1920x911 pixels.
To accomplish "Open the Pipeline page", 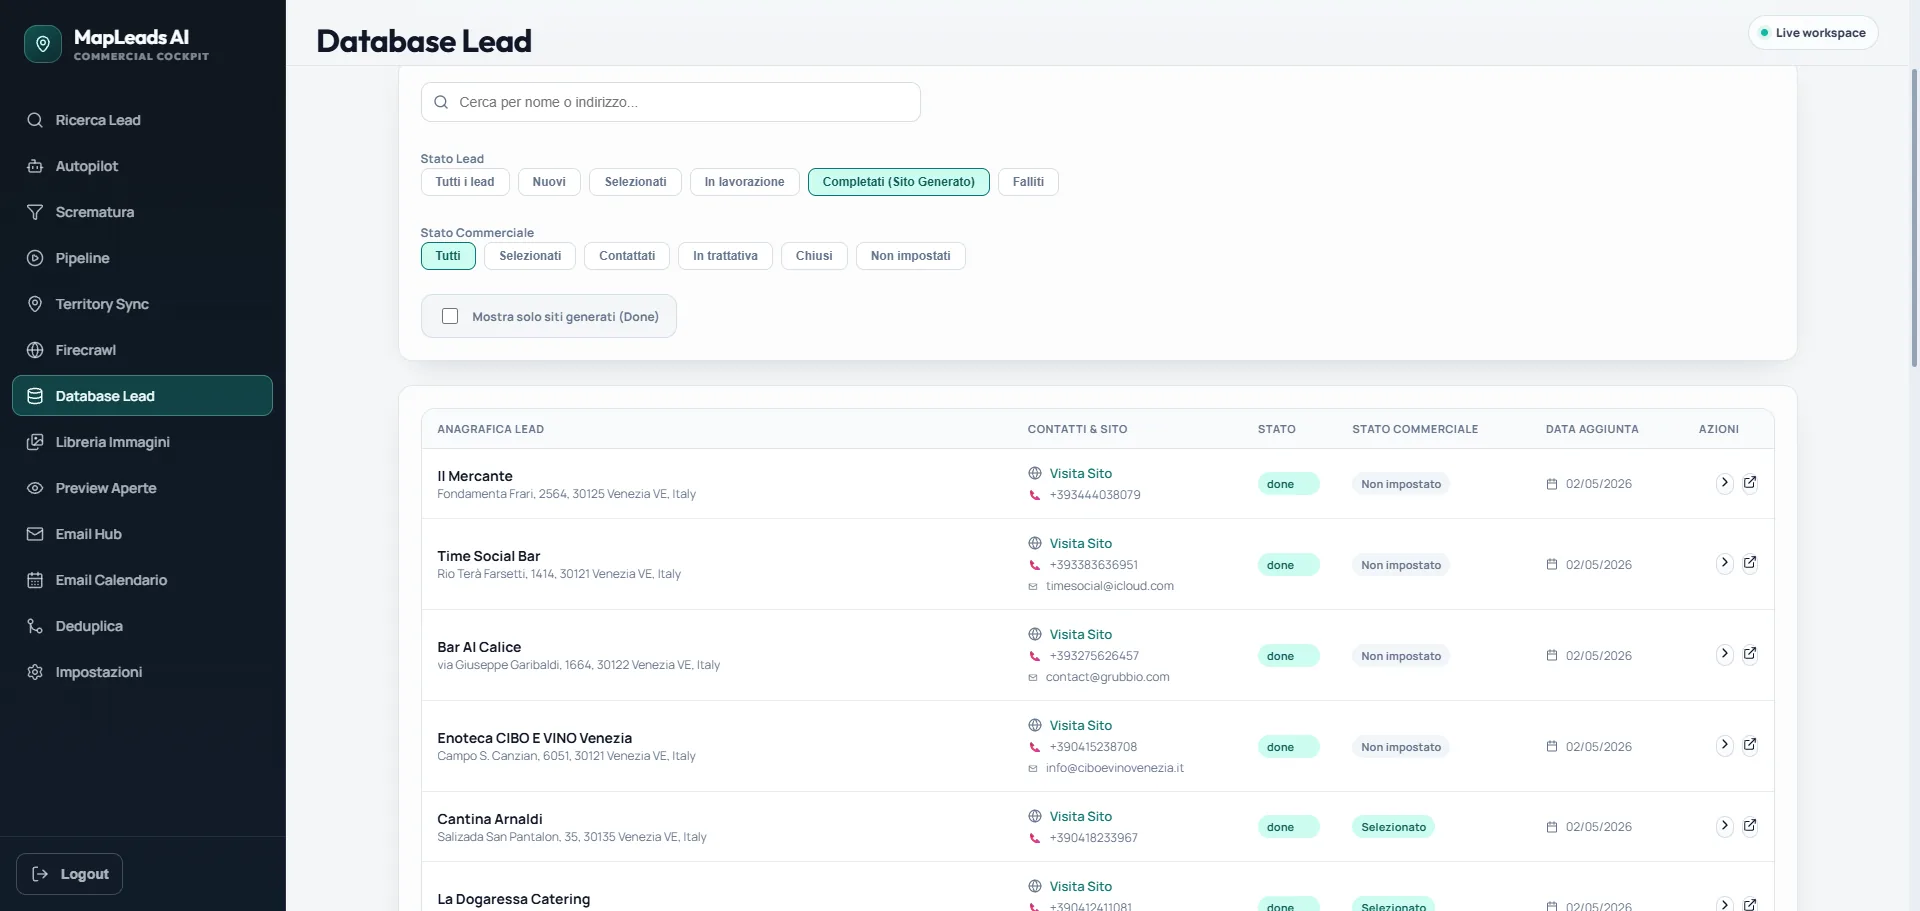I will click(x=142, y=258).
